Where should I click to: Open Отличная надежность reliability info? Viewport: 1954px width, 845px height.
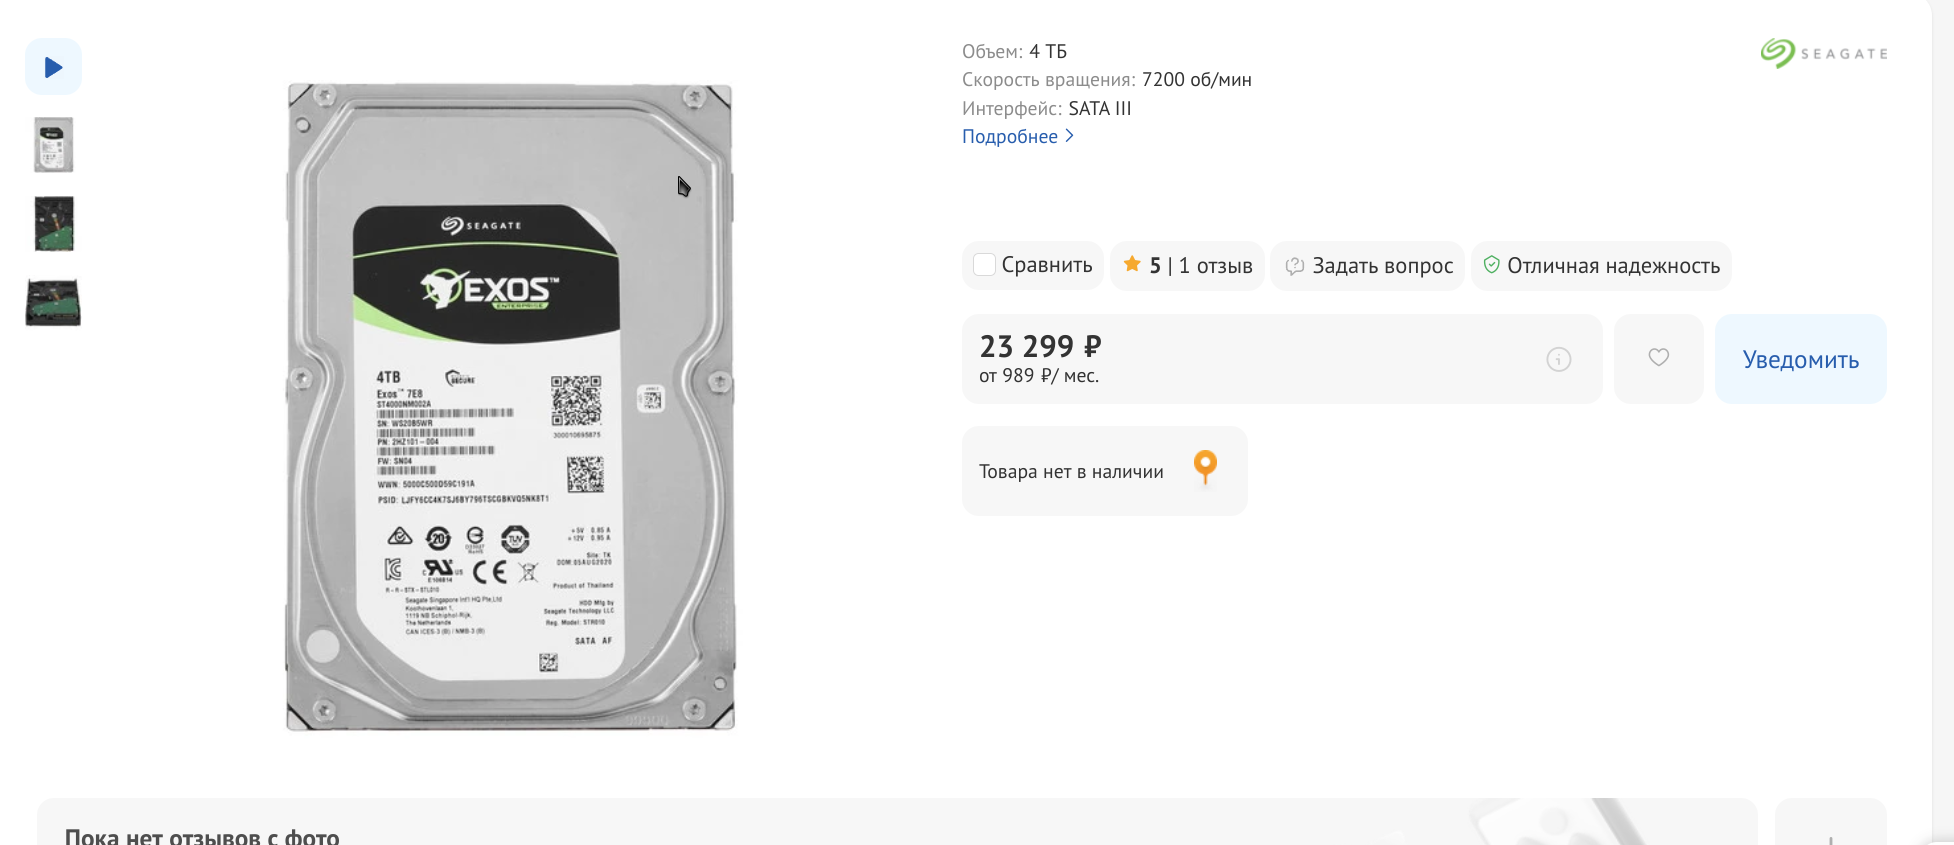pyautogui.click(x=1613, y=266)
